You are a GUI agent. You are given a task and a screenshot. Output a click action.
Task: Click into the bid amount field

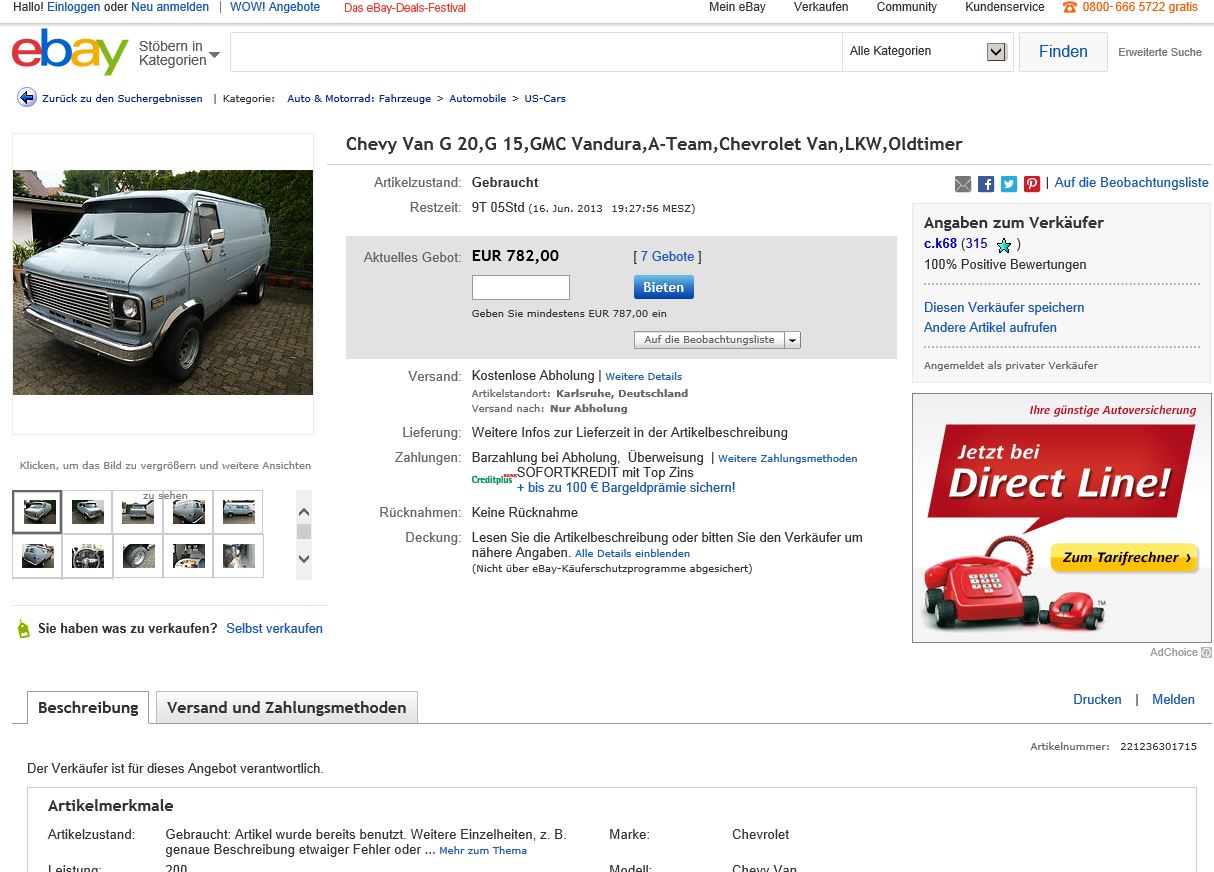(x=520, y=288)
